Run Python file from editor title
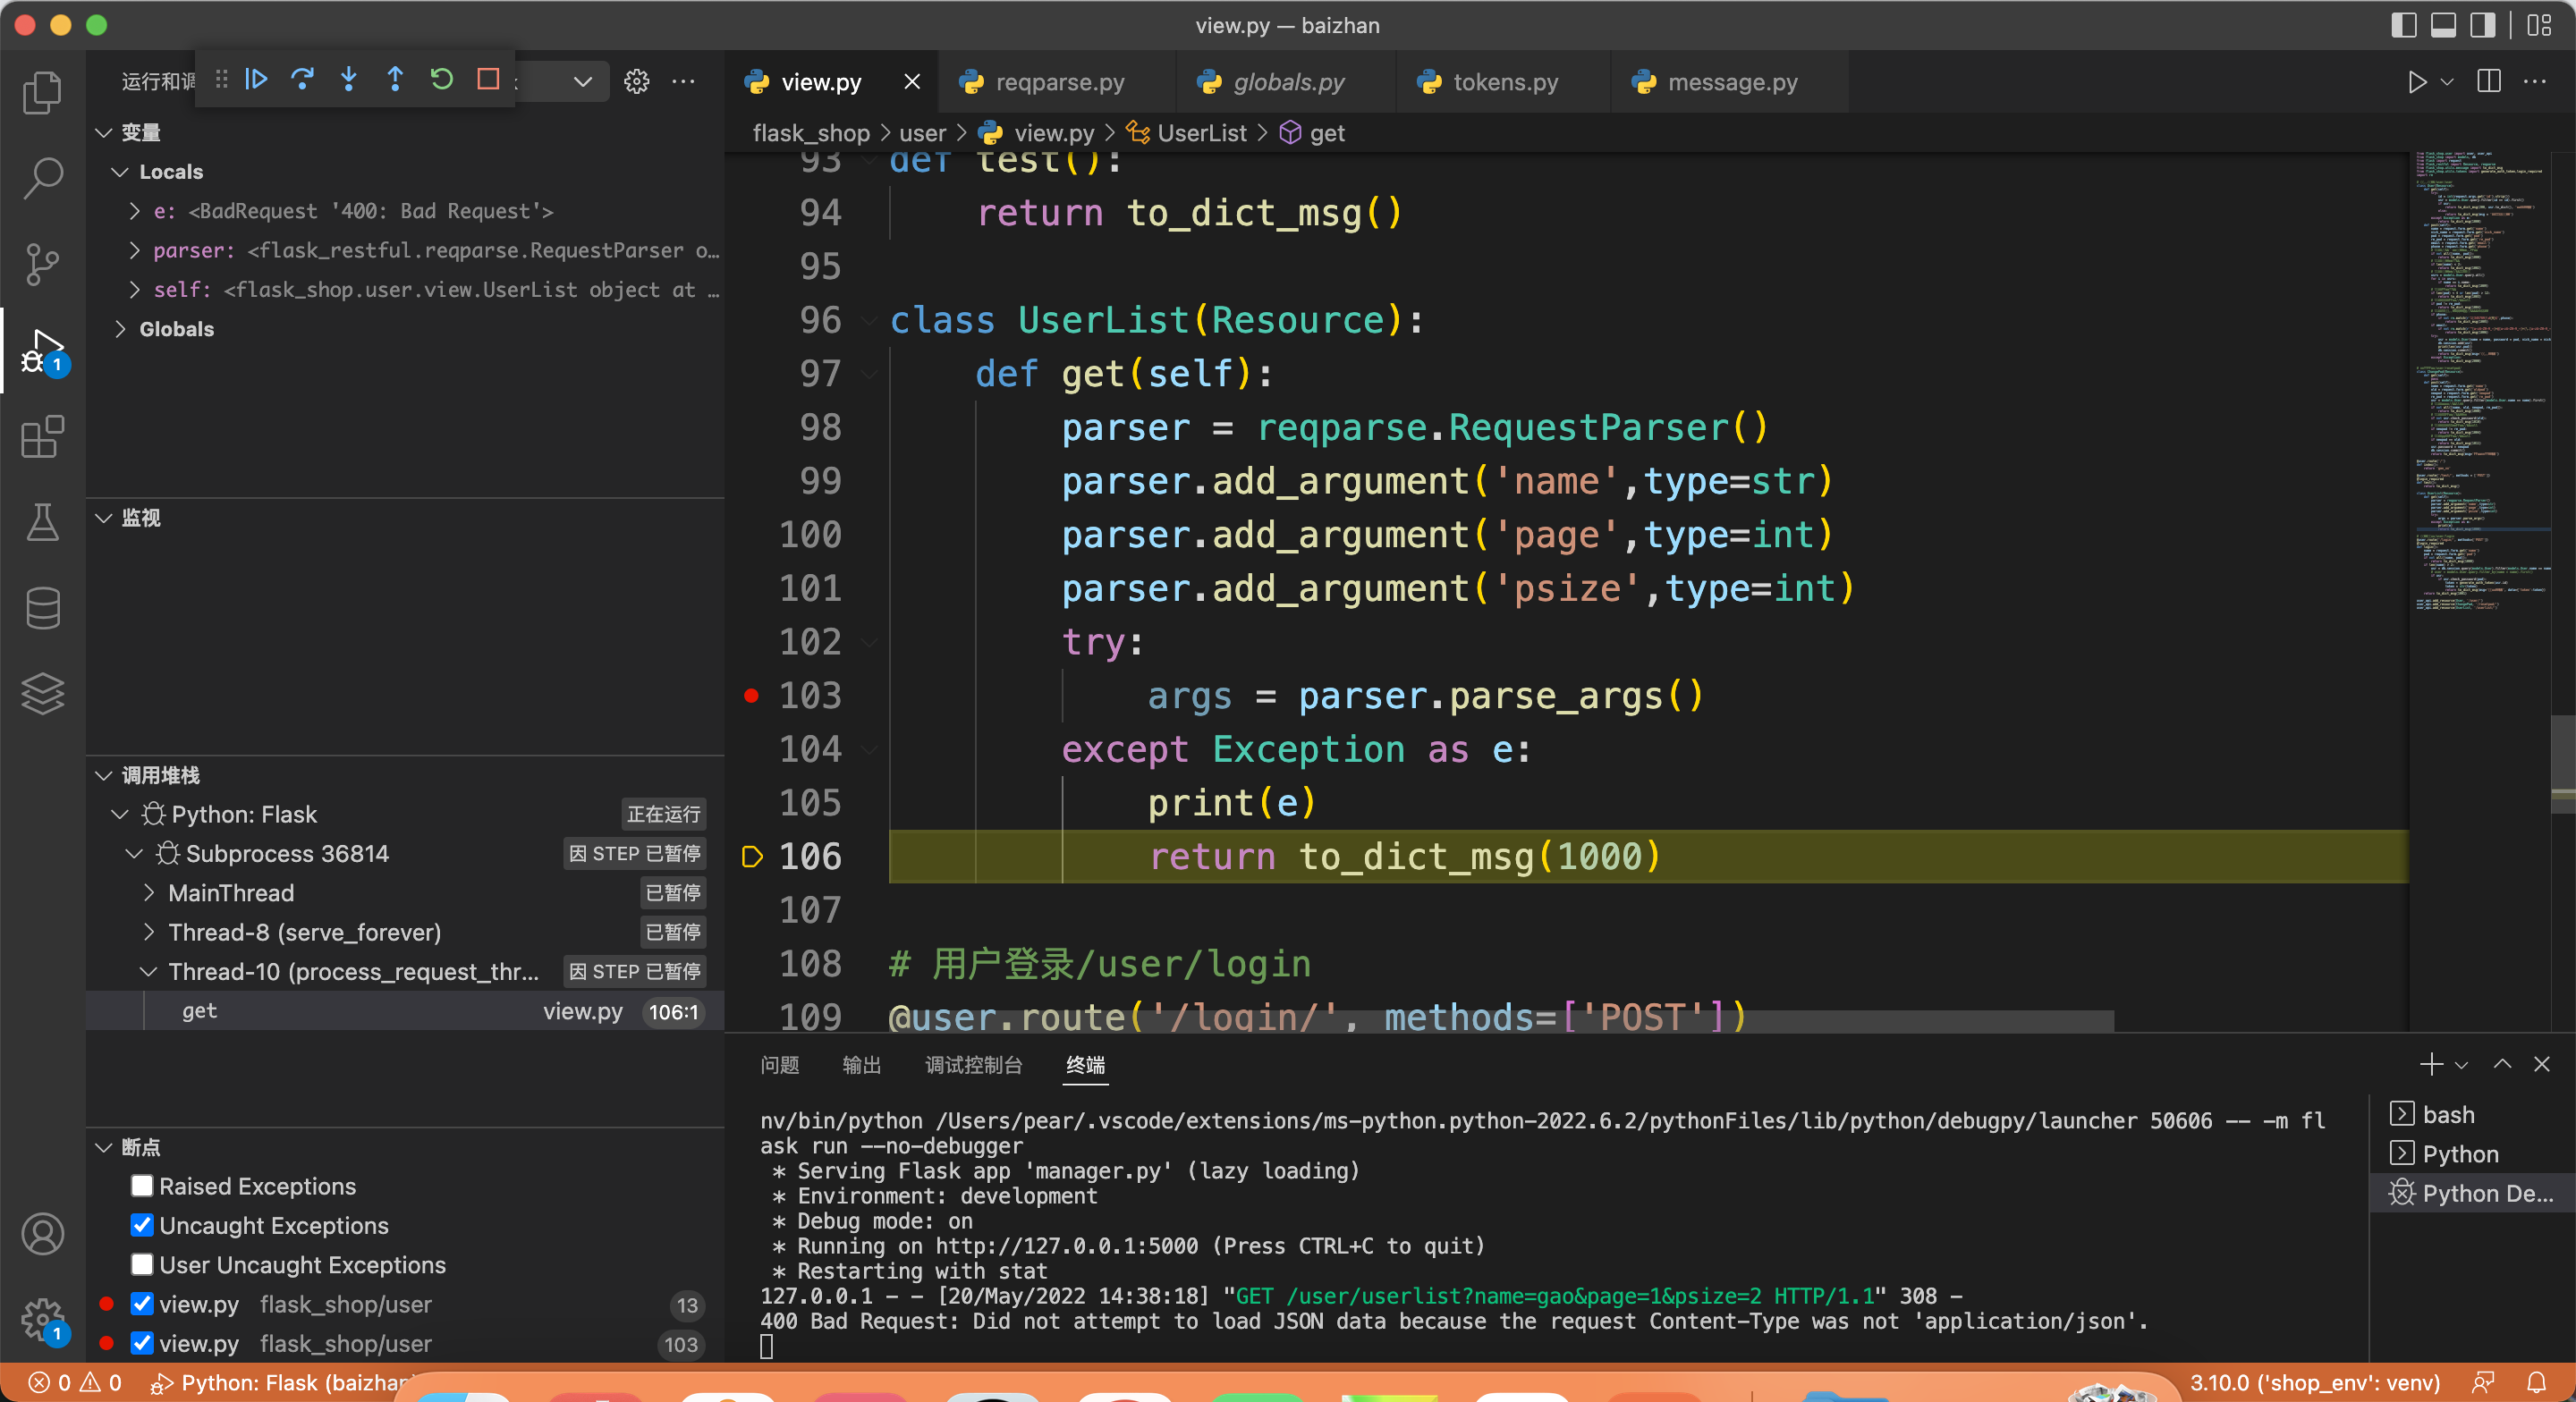Image resolution: width=2576 pixels, height=1402 pixels. 2416,82
